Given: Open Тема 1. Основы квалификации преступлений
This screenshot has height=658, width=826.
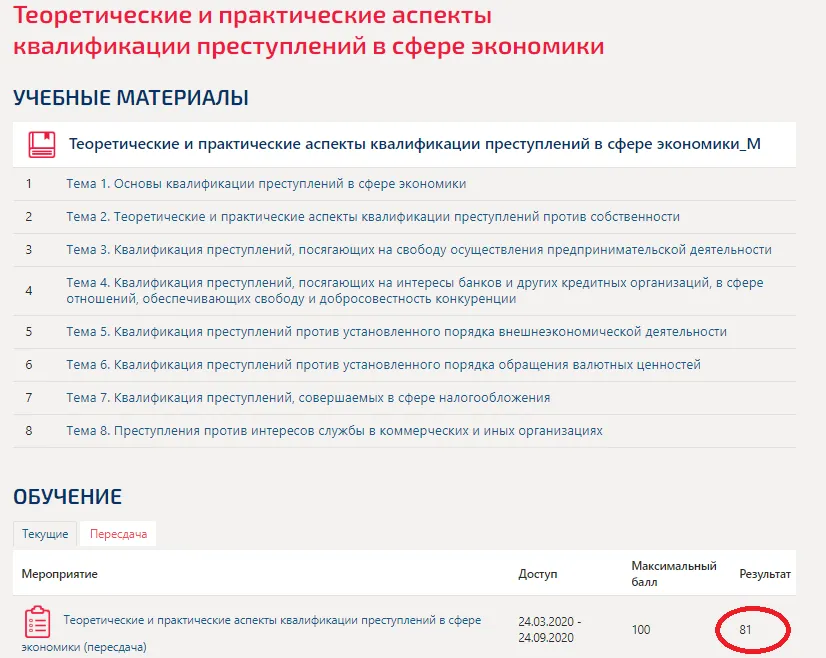Looking at the screenshot, I should click(x=266, y=184).
